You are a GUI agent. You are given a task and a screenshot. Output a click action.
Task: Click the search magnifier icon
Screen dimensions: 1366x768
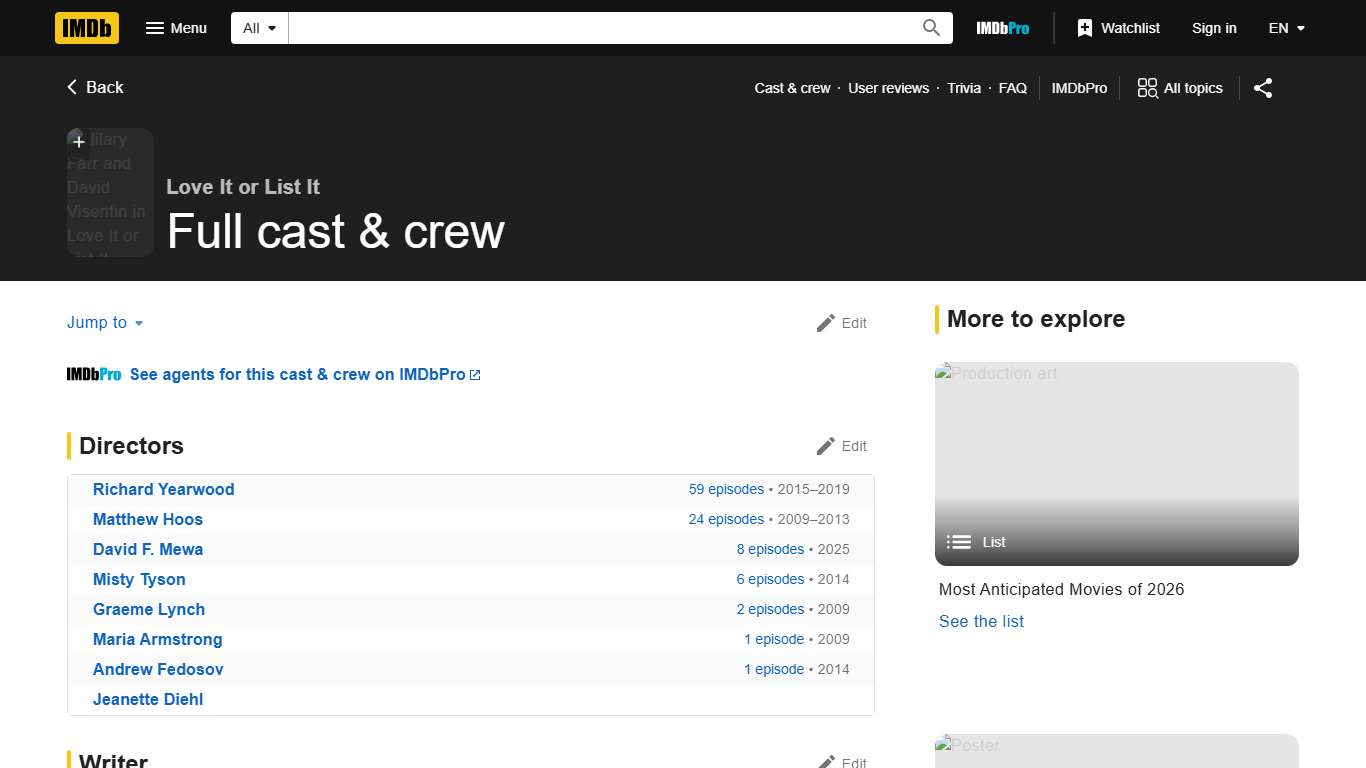point(931,28)
